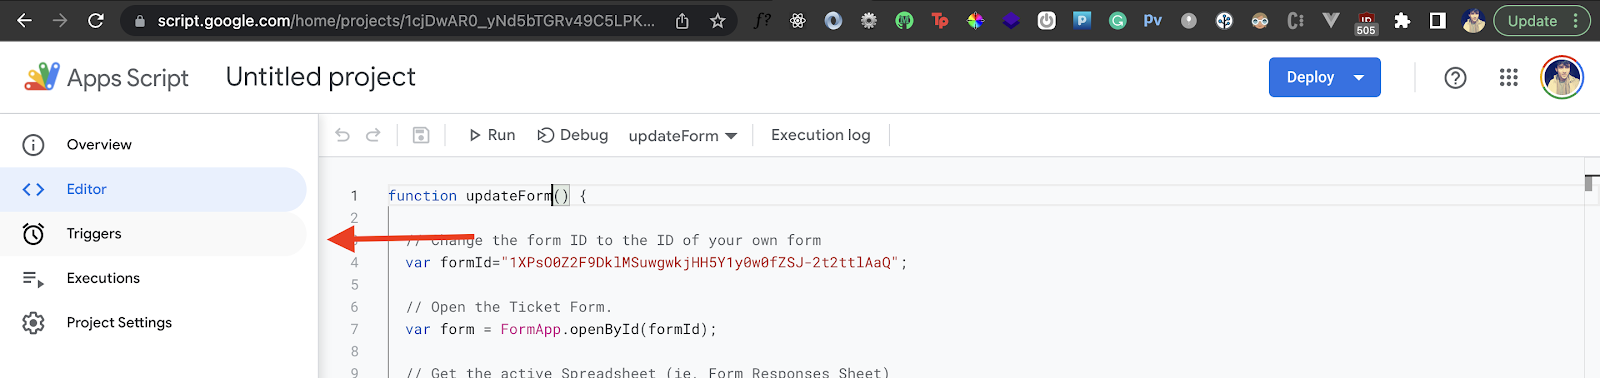1600x378 pixels.
Task: Open the Tp extension icon
Action: pyautogui.click(x=940, y=20)
